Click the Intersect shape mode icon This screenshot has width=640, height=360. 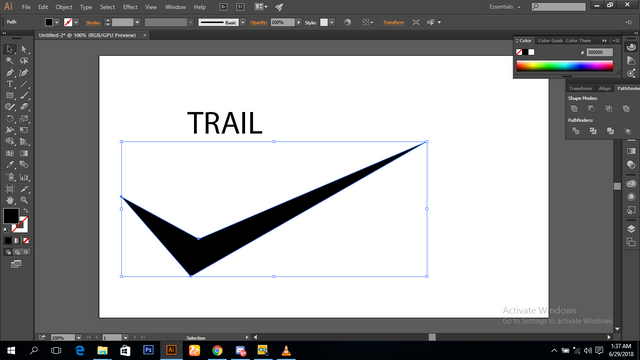point(609,109)
